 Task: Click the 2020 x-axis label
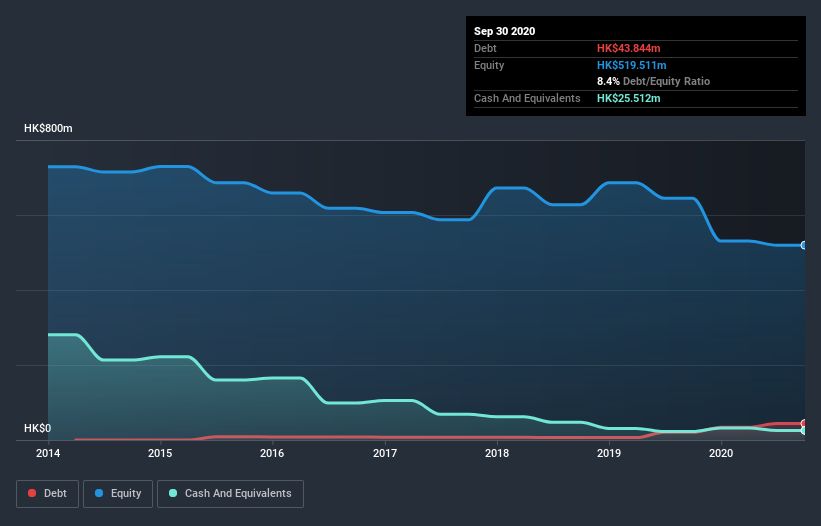[x=720, y=453]
